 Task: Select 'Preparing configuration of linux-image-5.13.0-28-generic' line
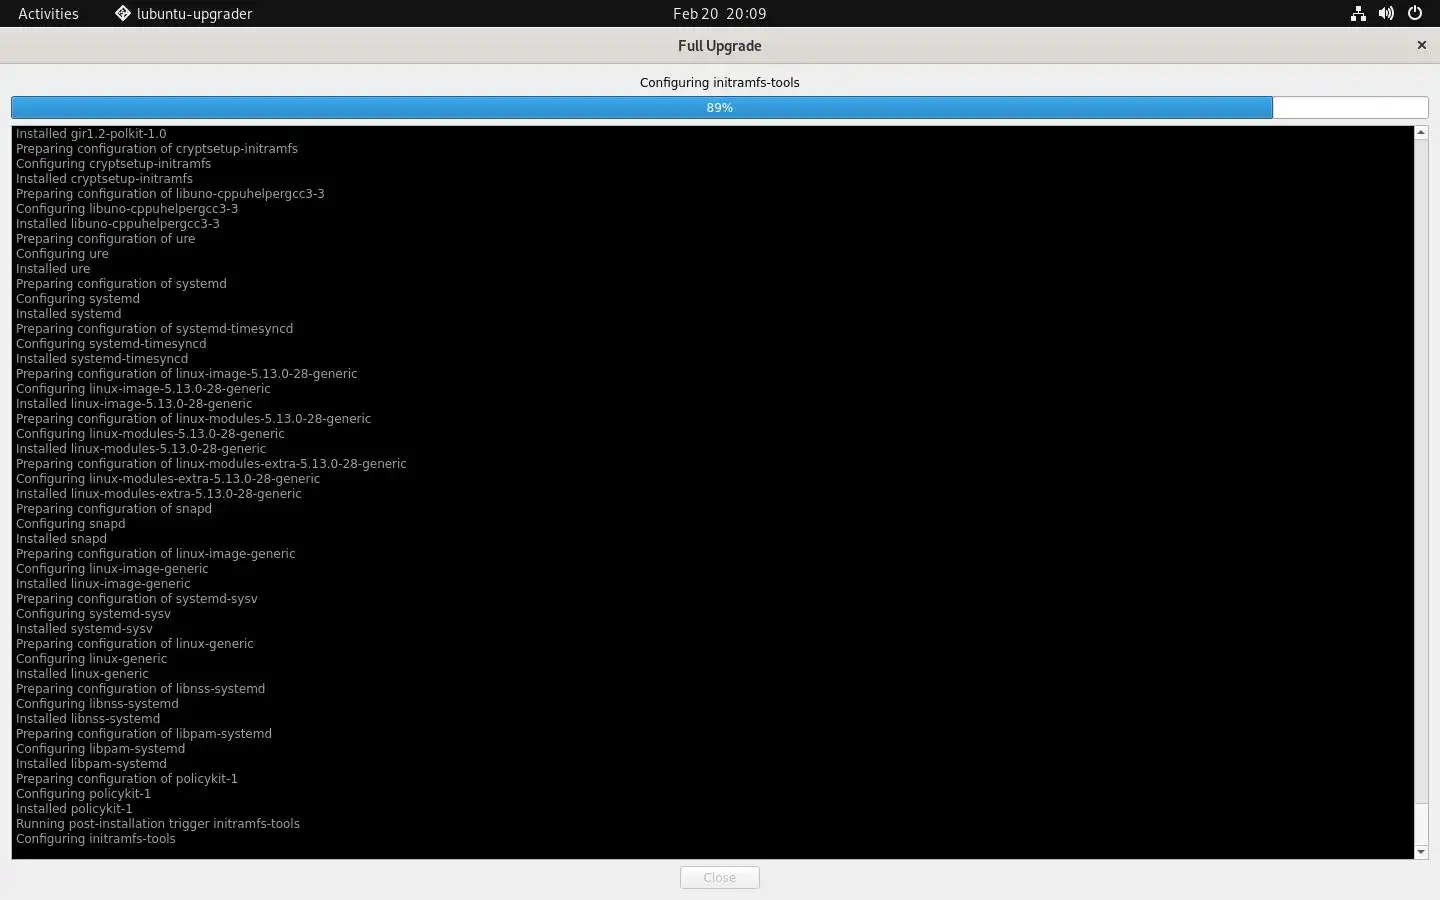pos(186,373)
